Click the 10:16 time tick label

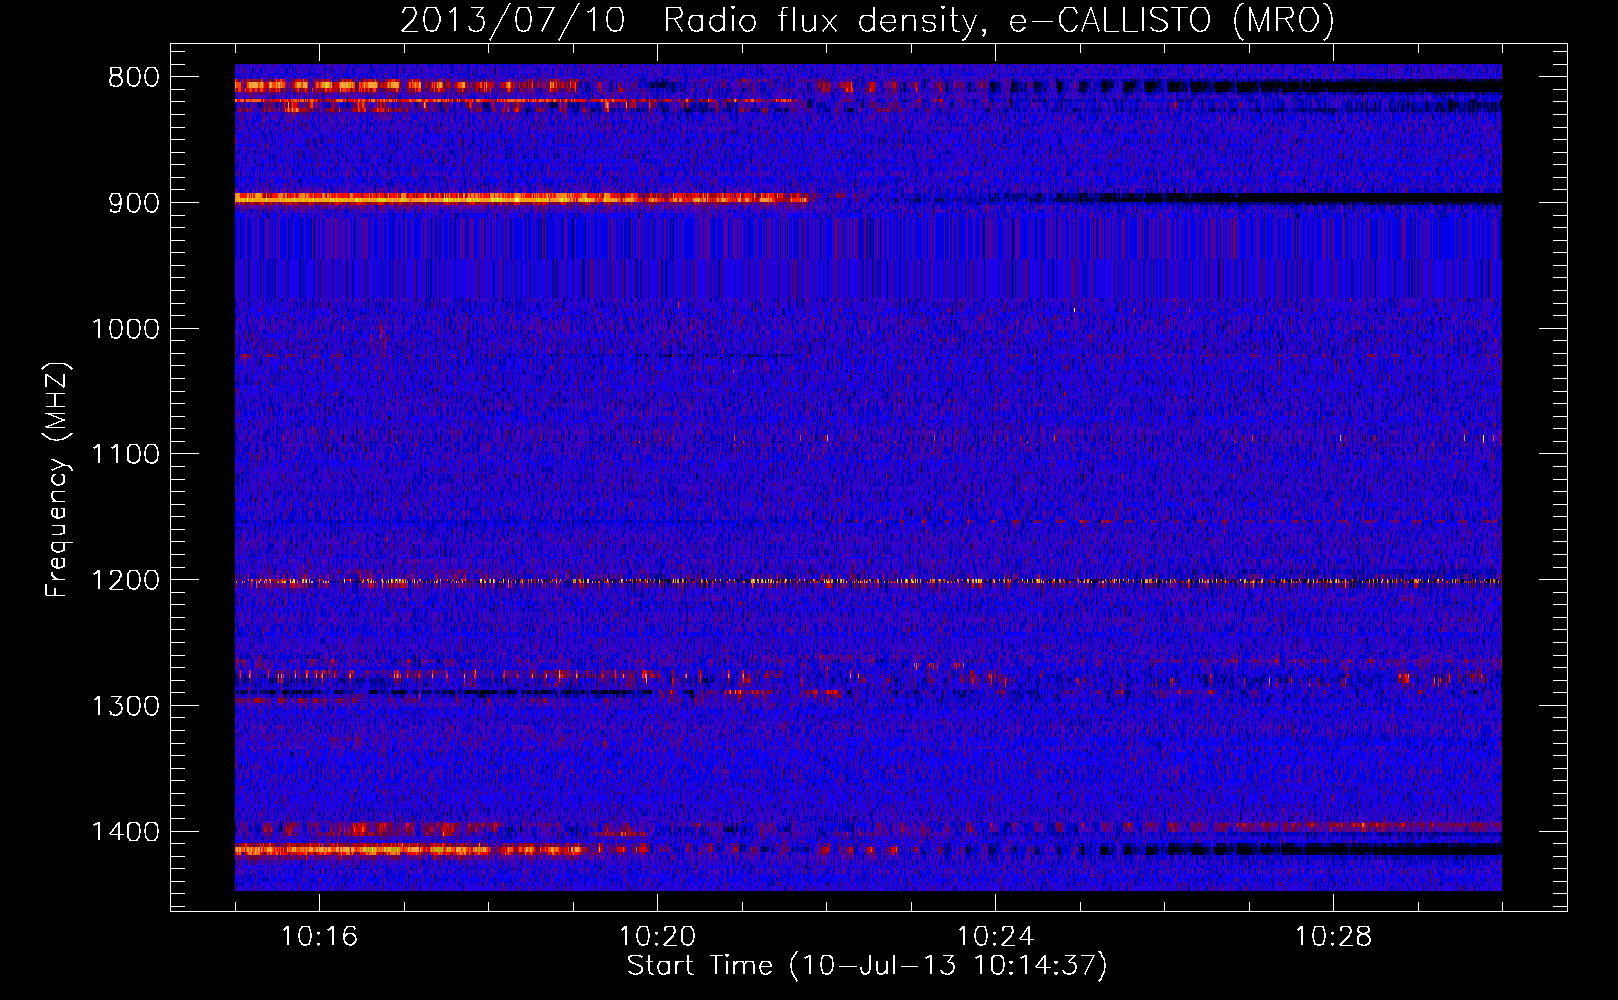pyautogui.click(x=319, y=937)
